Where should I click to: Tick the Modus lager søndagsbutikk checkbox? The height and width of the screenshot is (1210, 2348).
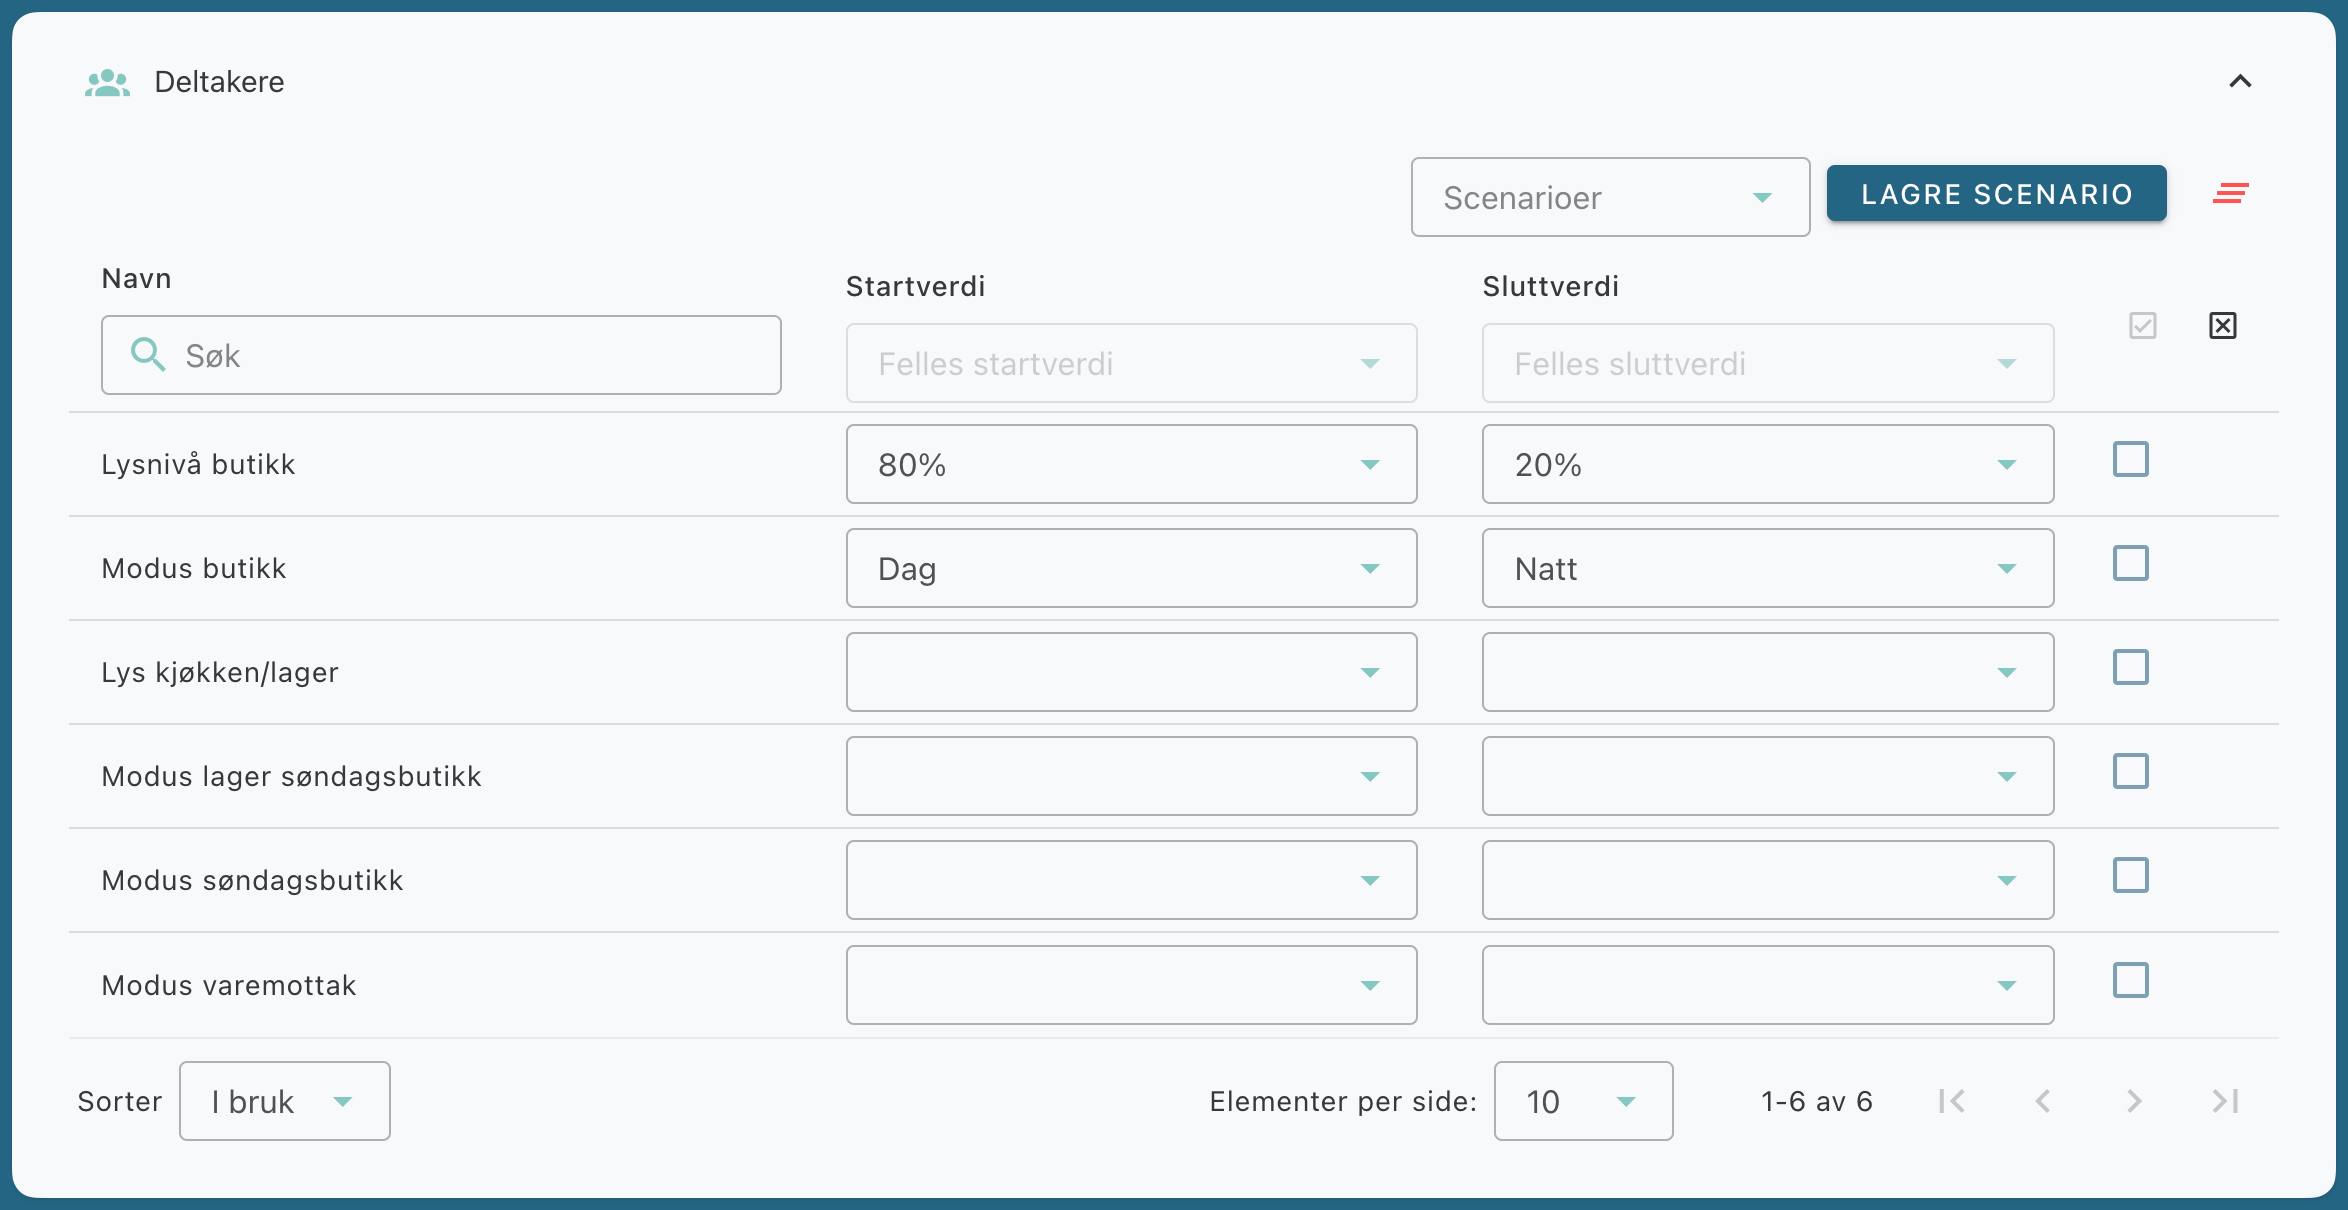(x=2131, y=772)
